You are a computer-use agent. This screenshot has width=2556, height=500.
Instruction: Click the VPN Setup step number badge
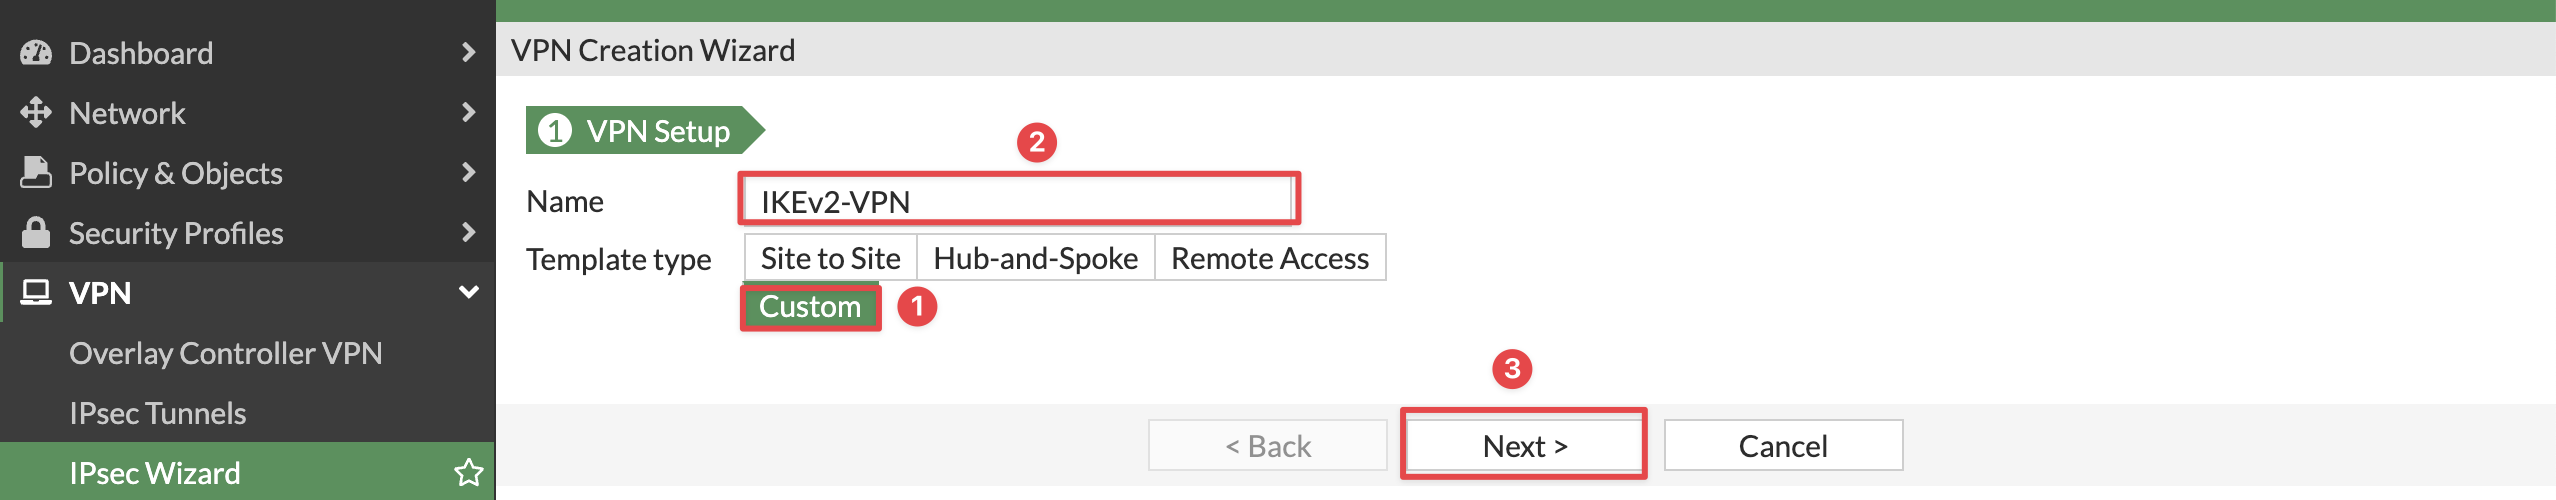555,130
